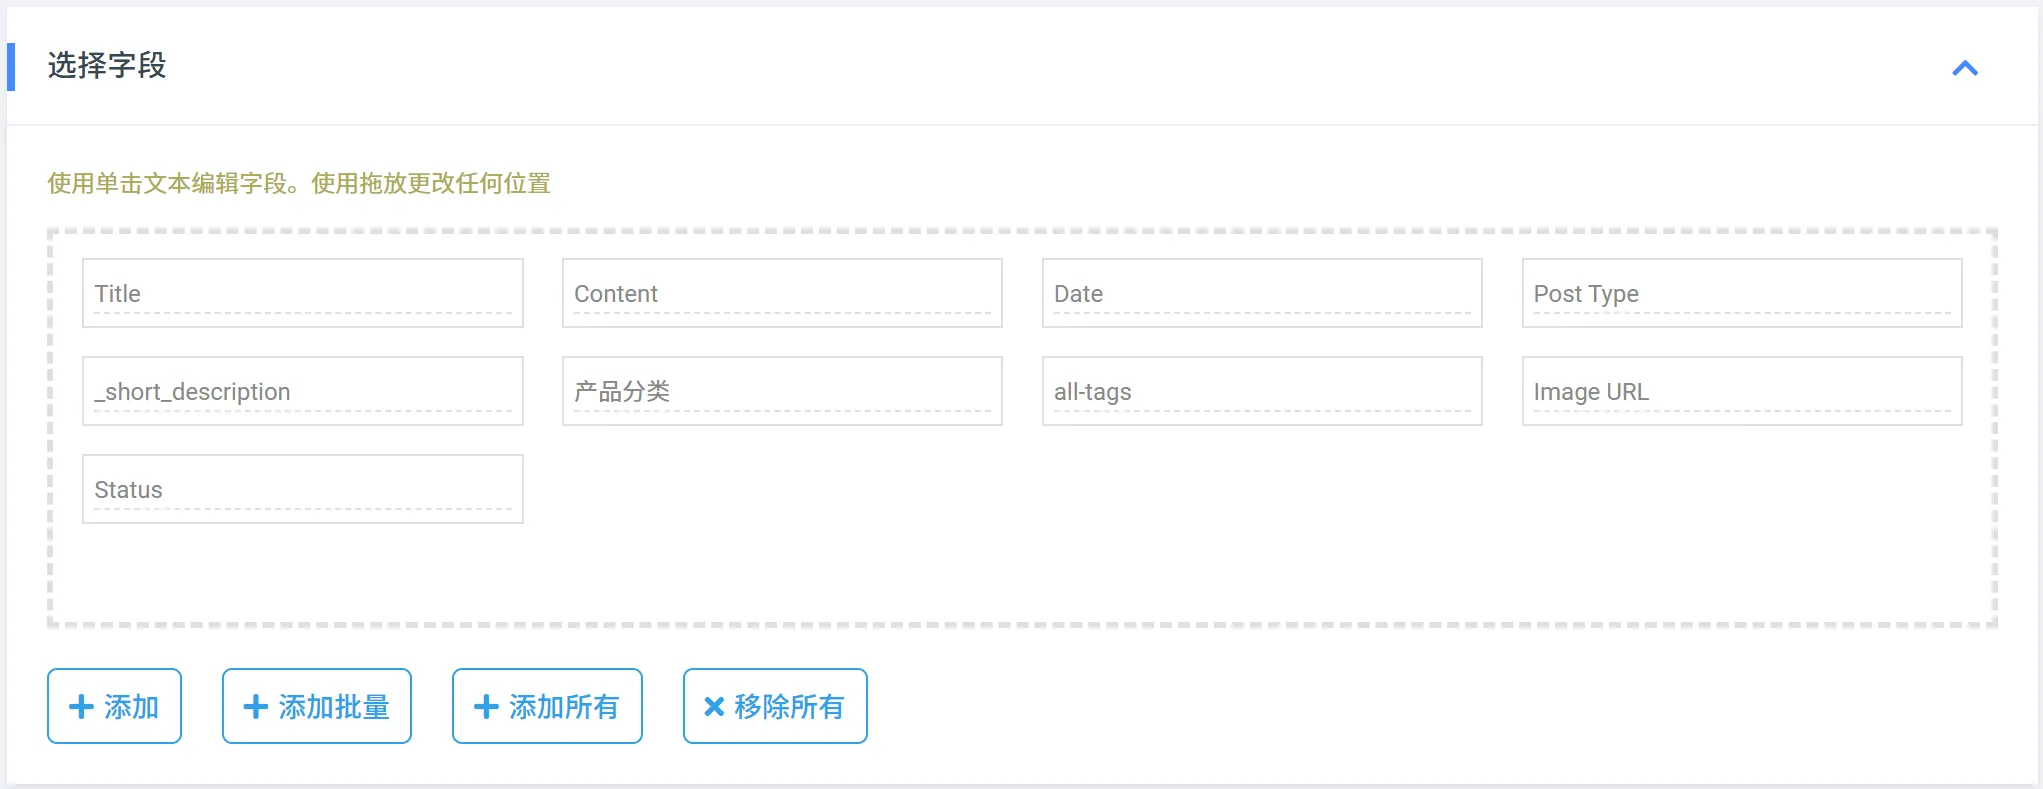Click the 选择字段 section heading
This screenshot has width=2043, height=789.
pyautogui.click(x=107, y=66)
